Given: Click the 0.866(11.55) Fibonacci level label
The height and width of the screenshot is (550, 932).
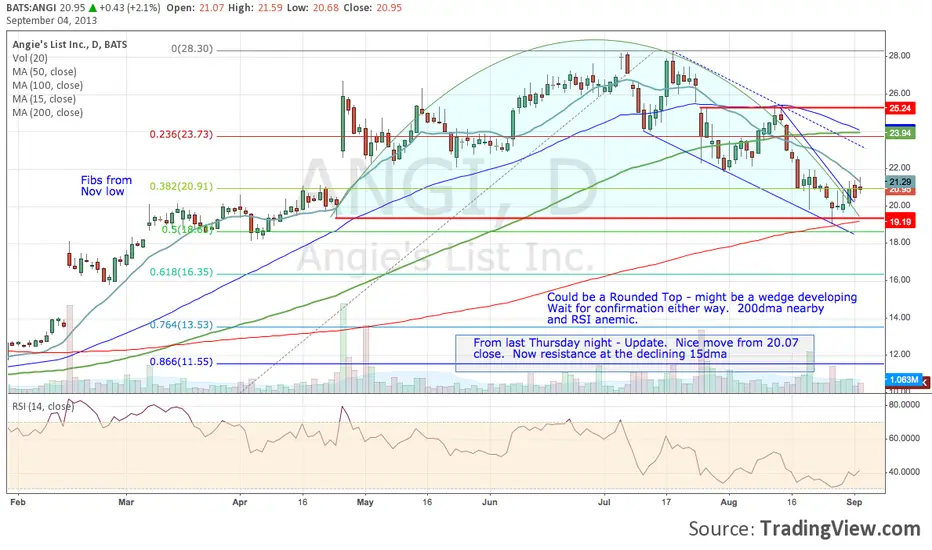Looking at the screenshot, I should coord(181,362).
